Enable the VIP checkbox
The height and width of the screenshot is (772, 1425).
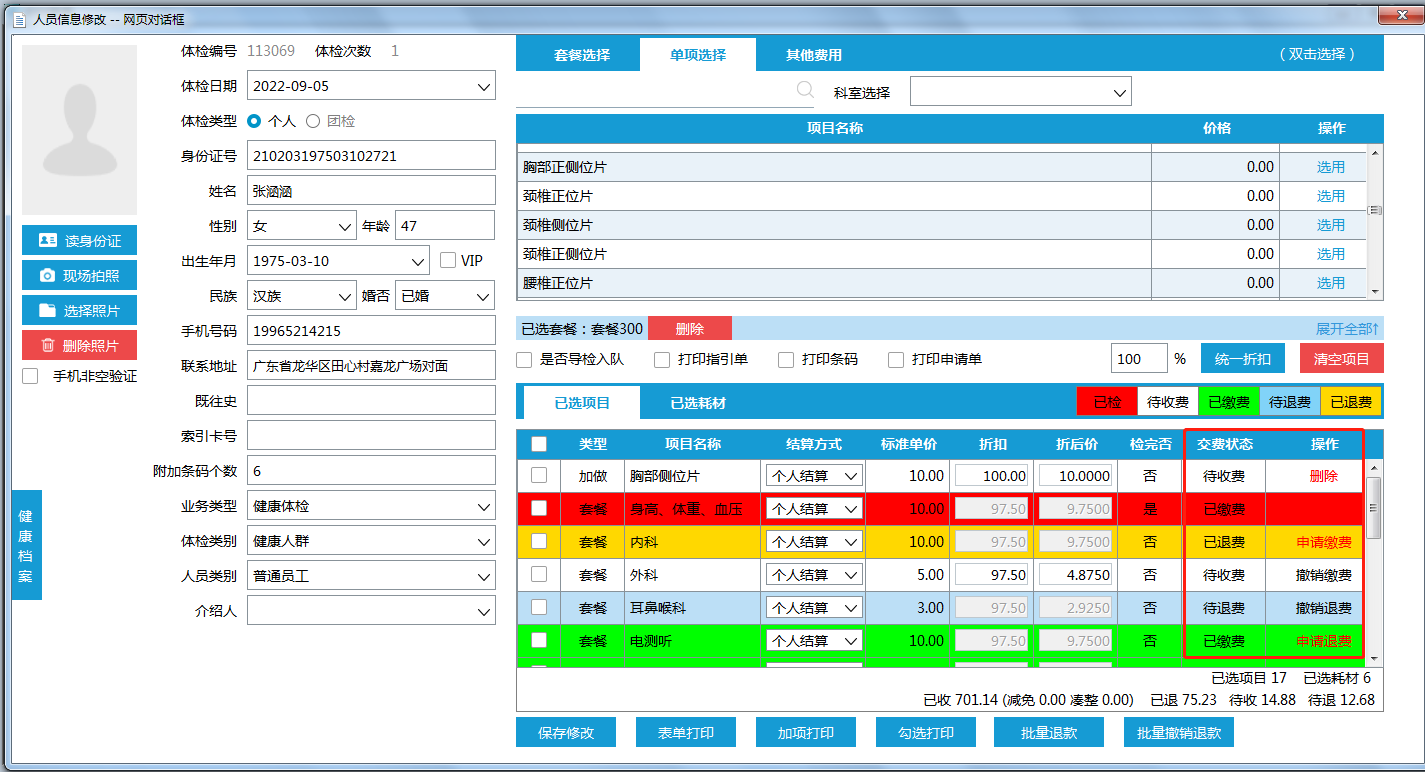[448, 260]
